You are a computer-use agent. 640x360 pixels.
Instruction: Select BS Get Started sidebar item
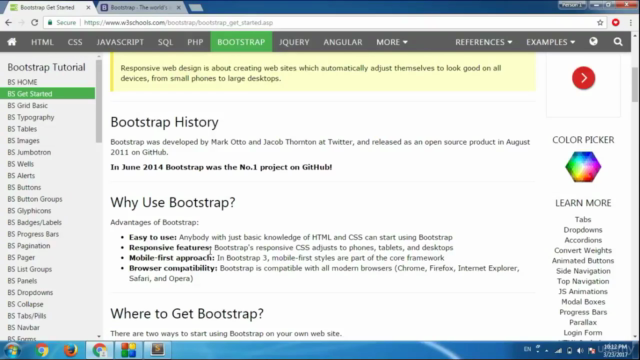[x=47, y=93]
